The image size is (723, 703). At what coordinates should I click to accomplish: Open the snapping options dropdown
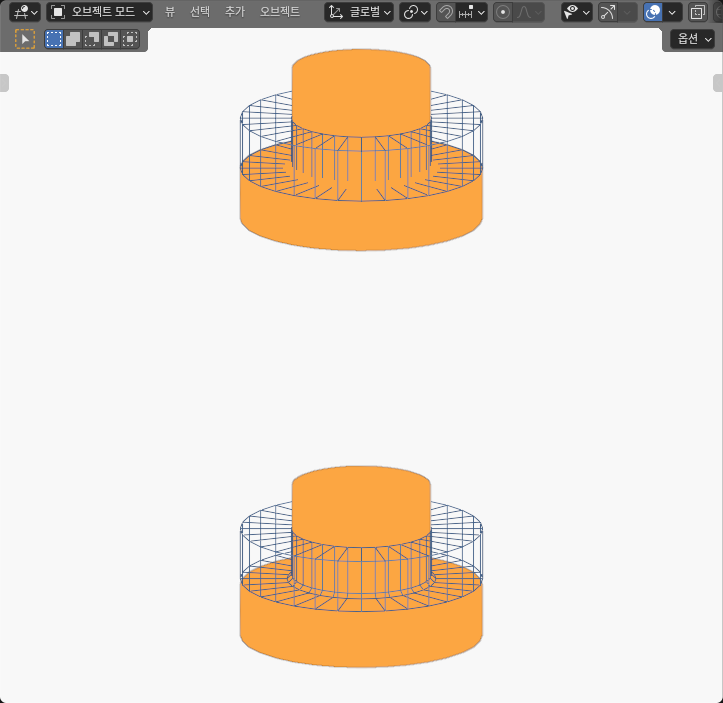[x=471, y=12]
